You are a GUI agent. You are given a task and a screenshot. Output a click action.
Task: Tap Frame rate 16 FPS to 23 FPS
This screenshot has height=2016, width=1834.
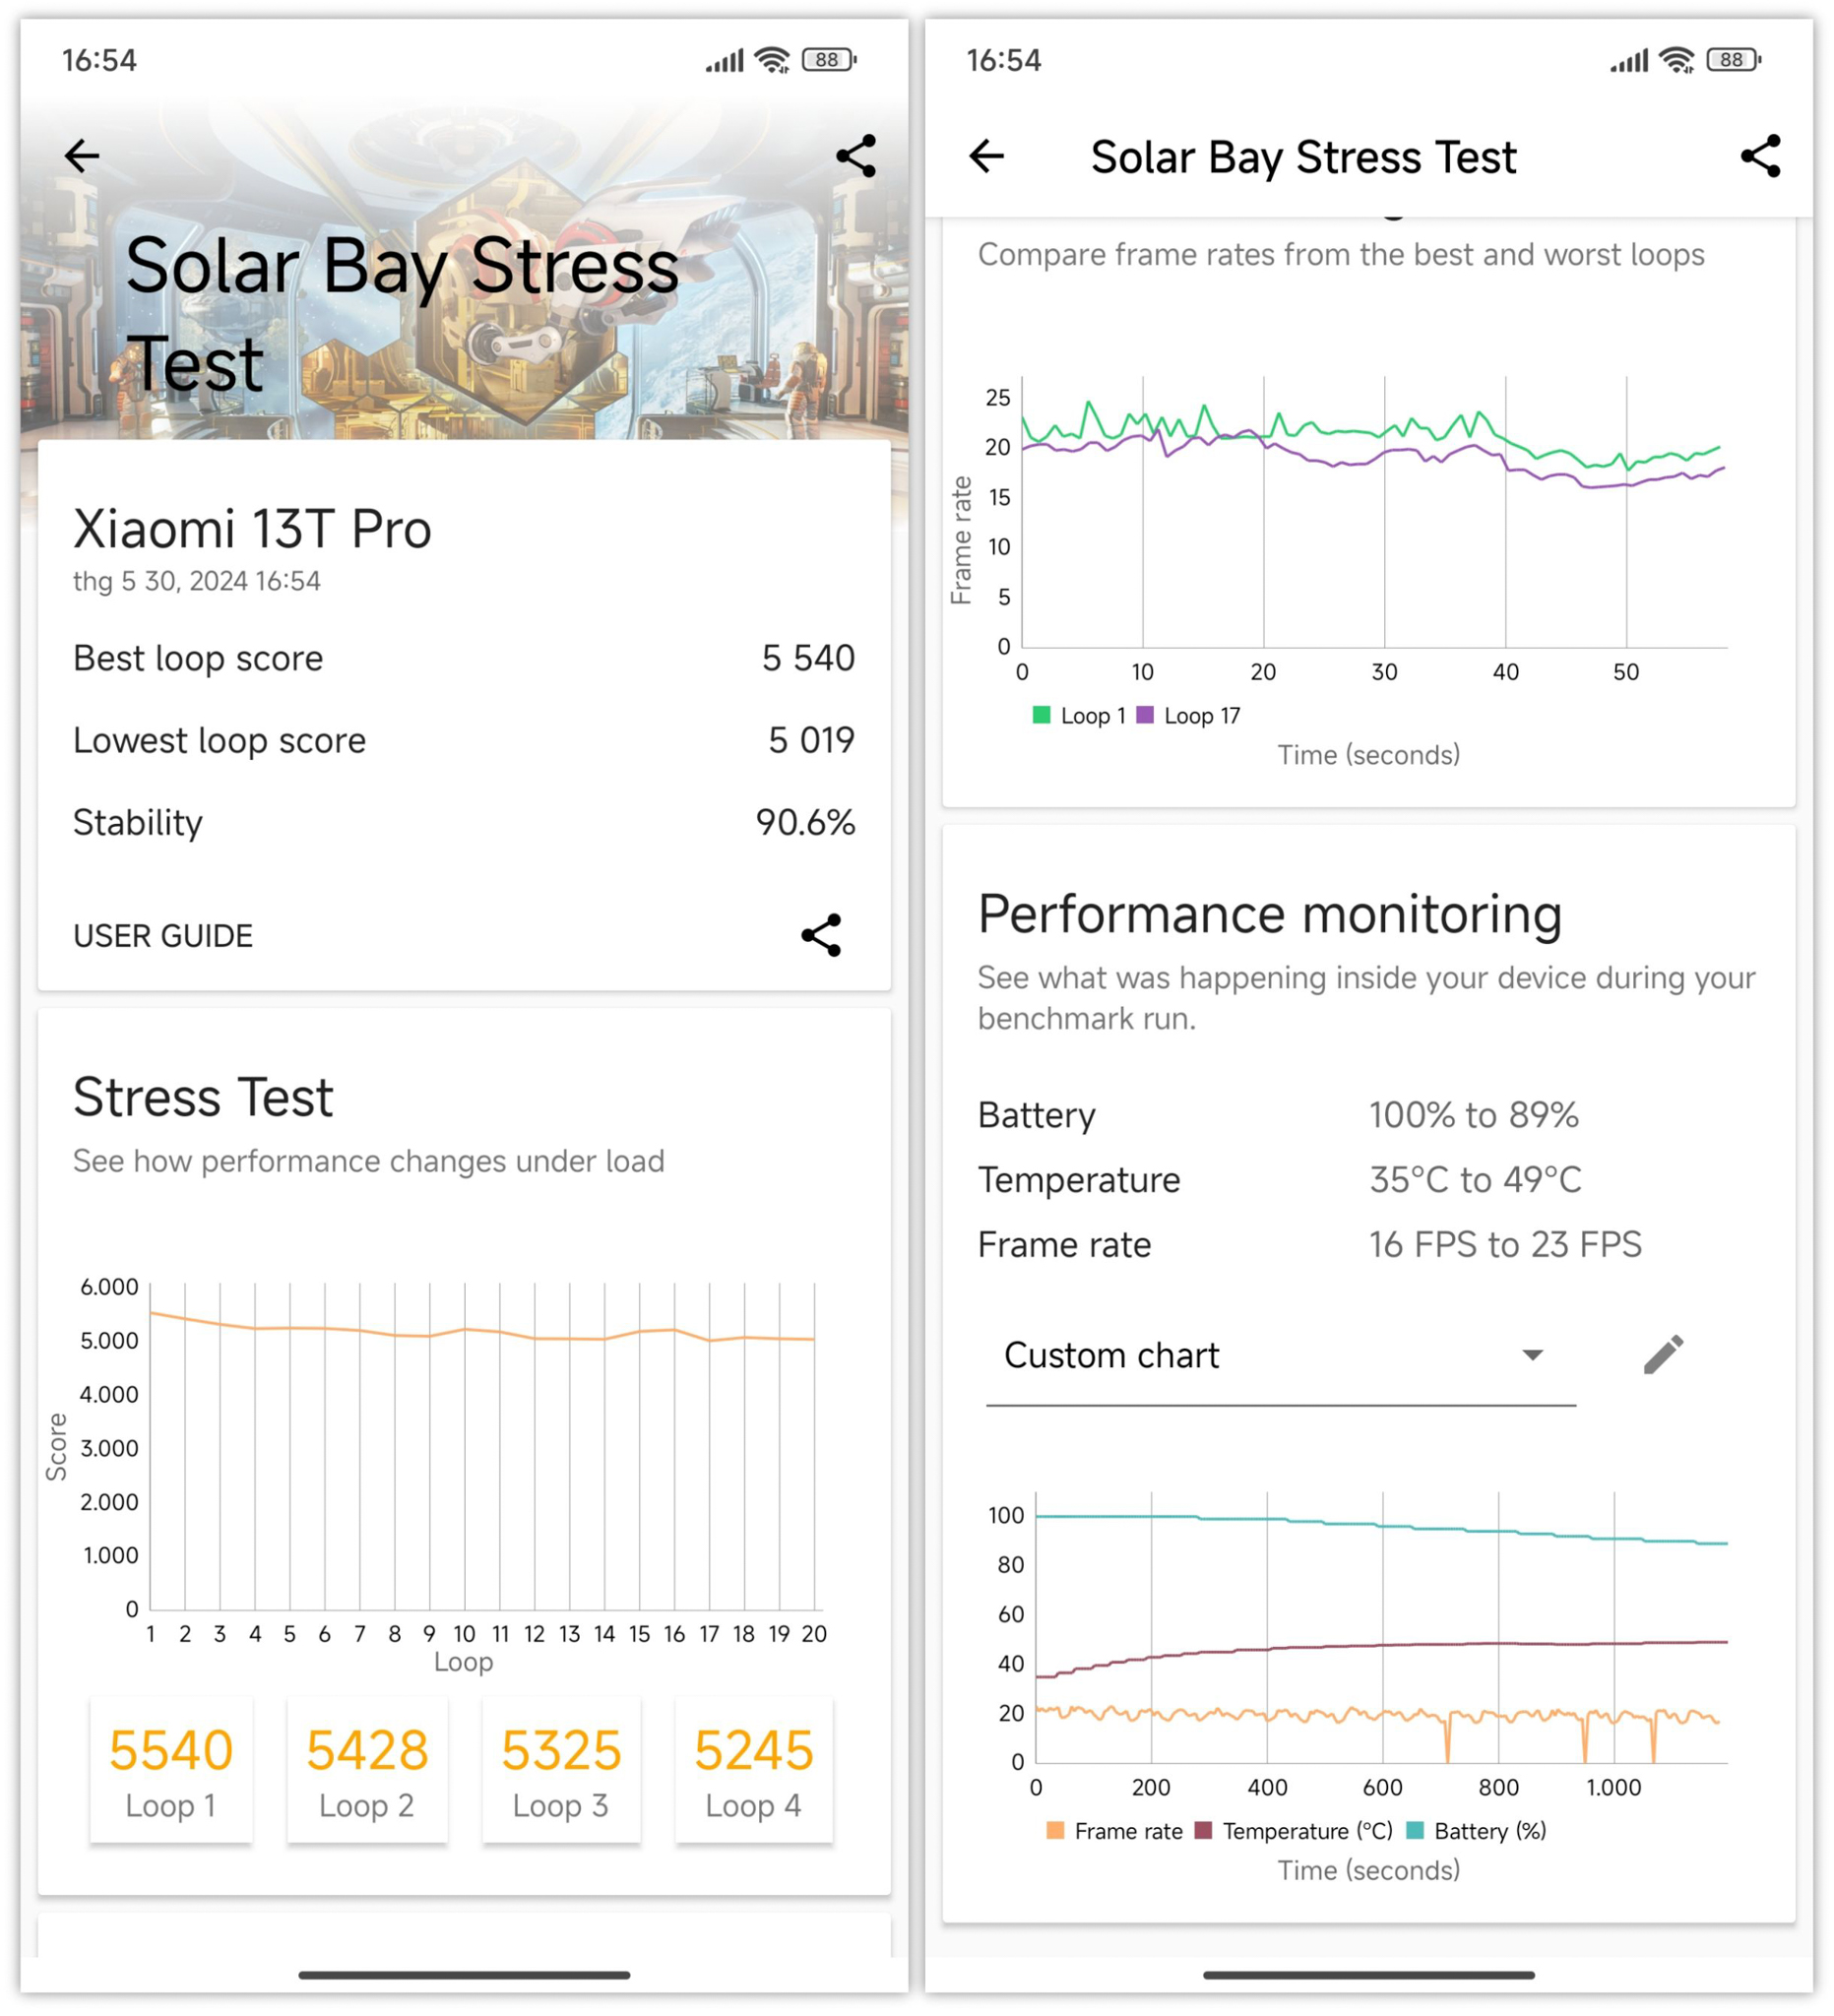(1505, 1245)
